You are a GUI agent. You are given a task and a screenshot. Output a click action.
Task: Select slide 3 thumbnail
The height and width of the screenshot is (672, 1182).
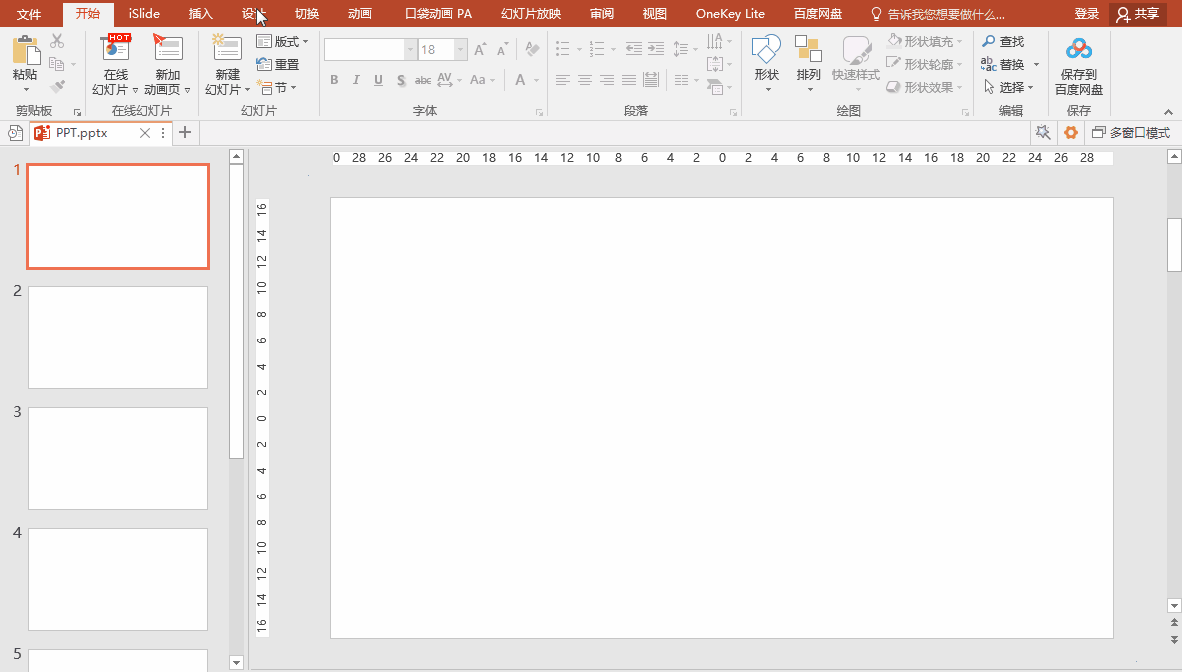(x=118, y=458)
